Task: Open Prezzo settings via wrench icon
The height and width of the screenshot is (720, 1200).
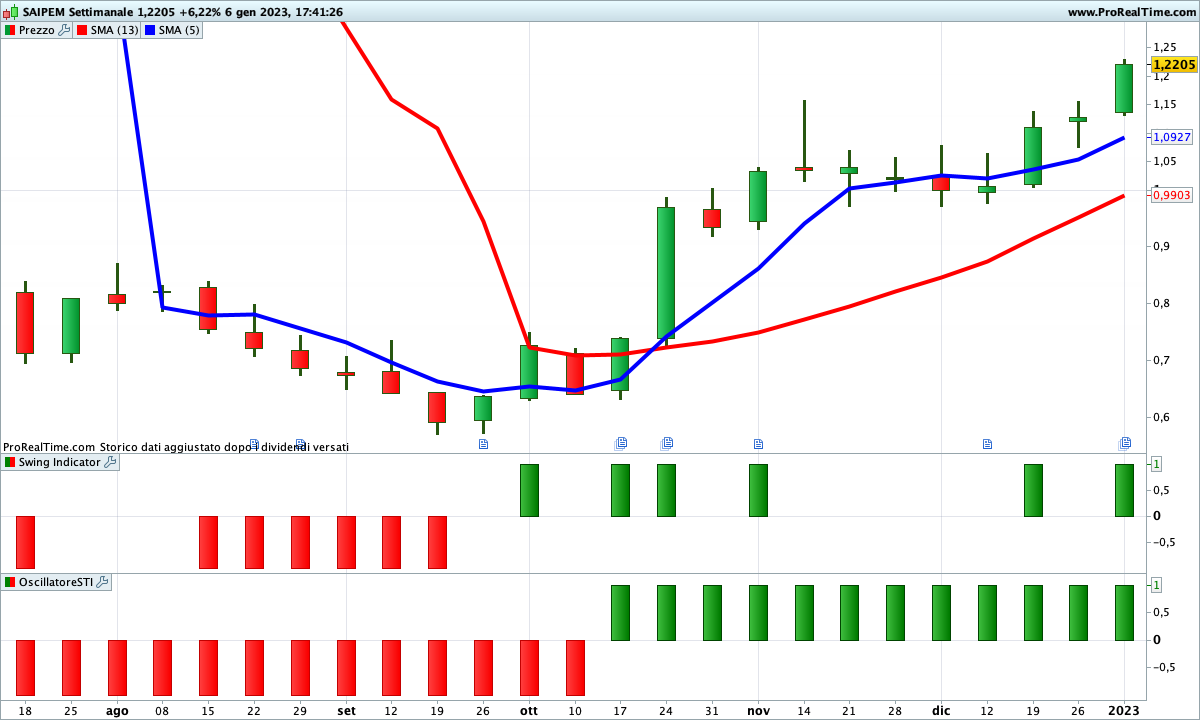Action: pos(64,30)
